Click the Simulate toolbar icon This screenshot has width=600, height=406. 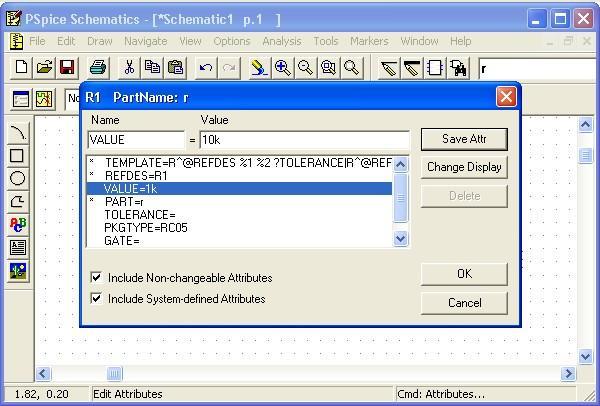(44, 99)
